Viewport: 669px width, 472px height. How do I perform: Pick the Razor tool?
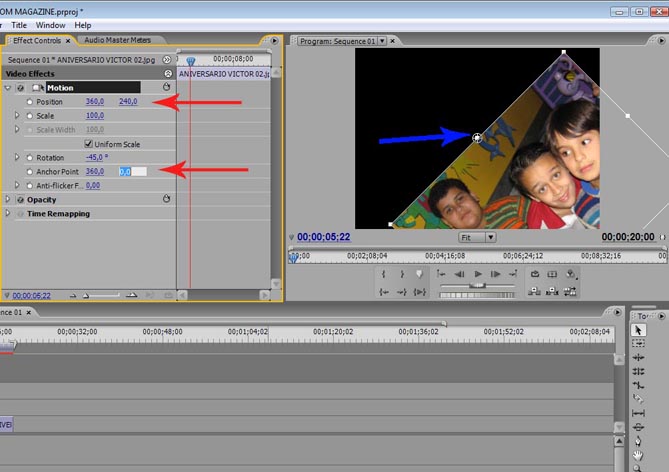[x=640, y=398]
